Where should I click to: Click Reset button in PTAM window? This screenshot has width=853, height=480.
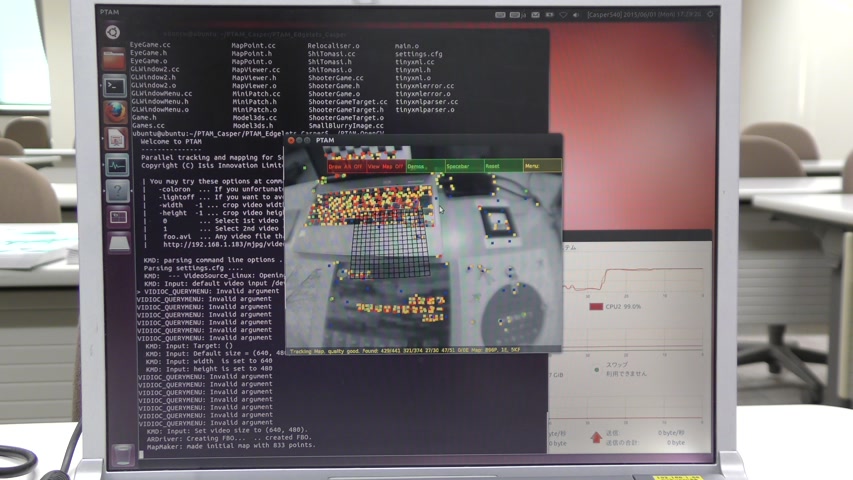pyautogui.click(x=503, y=166)
